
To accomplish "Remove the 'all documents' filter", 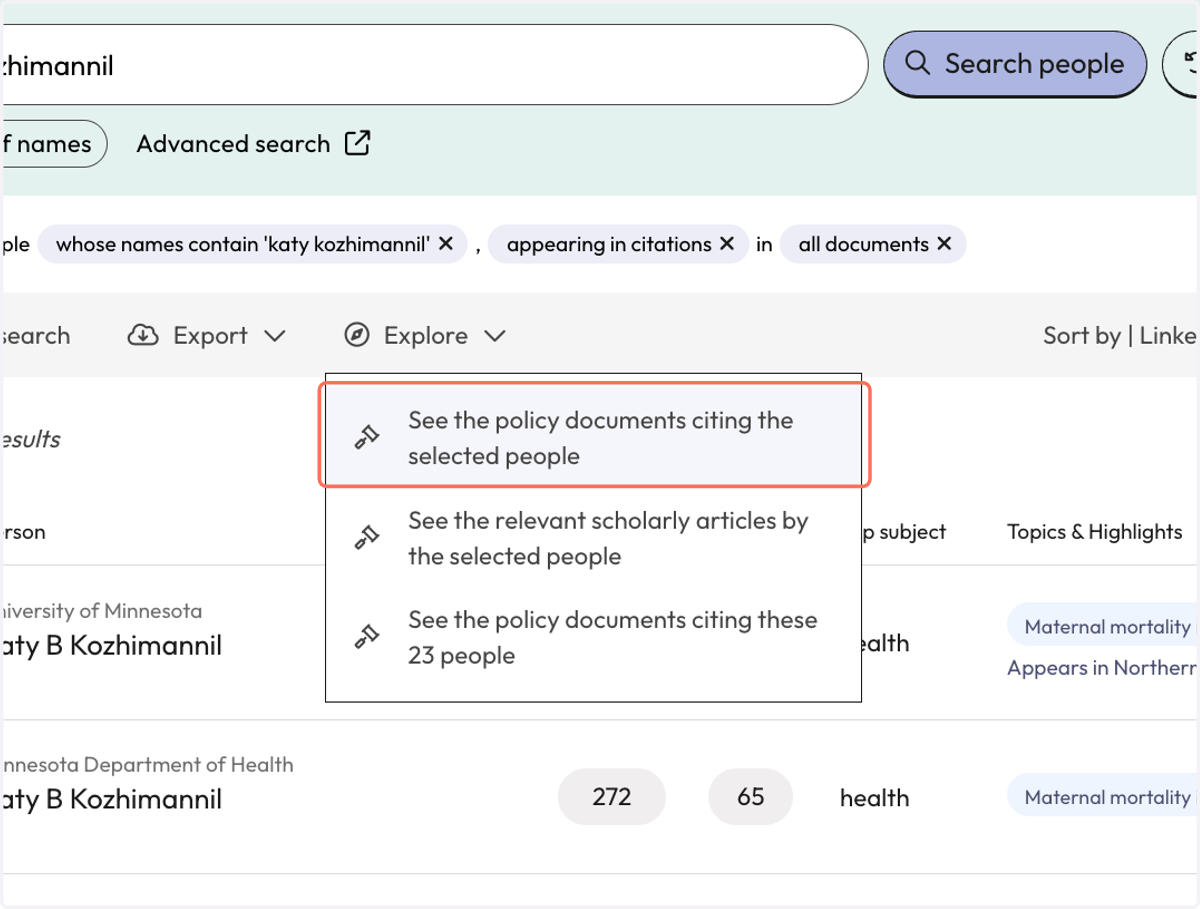I will click(944, 244).
